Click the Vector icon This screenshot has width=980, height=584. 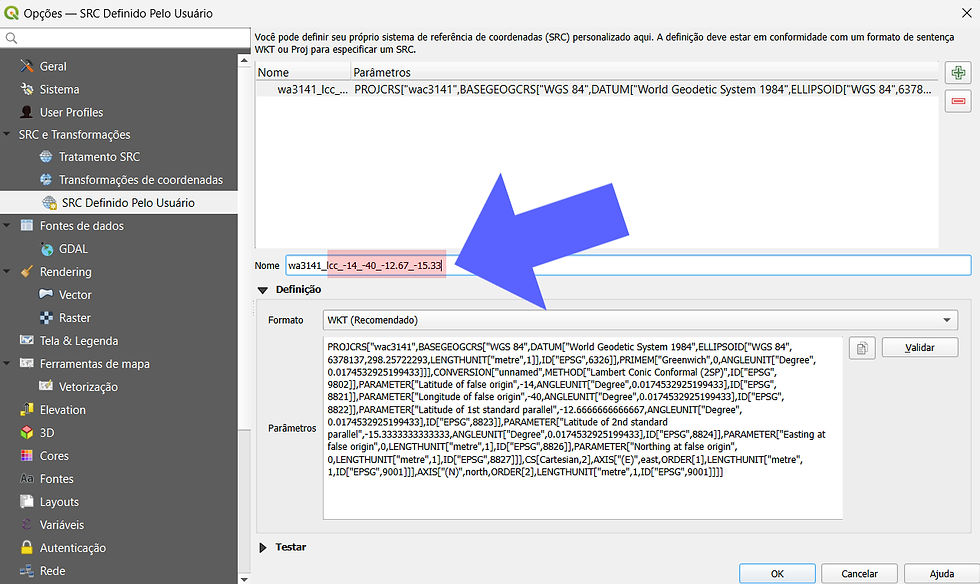point(46,294)
